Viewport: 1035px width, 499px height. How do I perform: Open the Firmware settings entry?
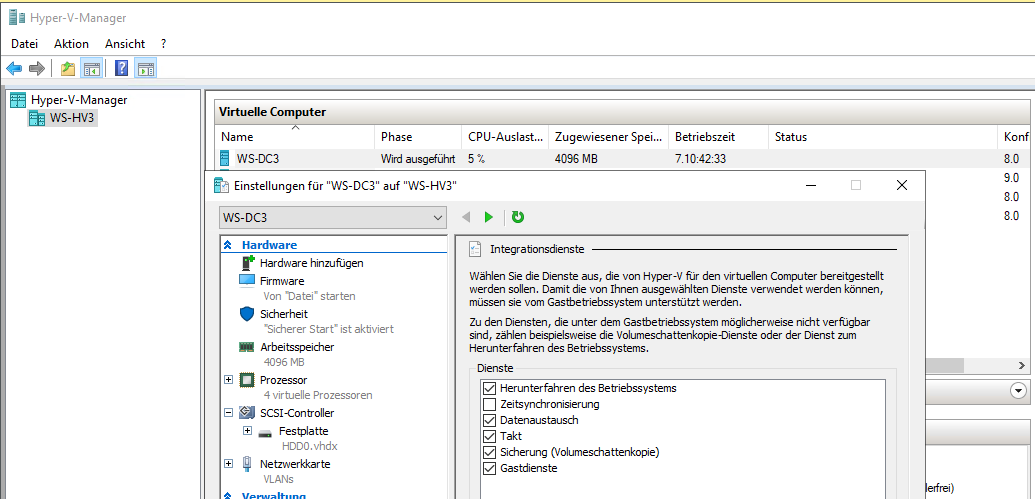click(282, 281)
